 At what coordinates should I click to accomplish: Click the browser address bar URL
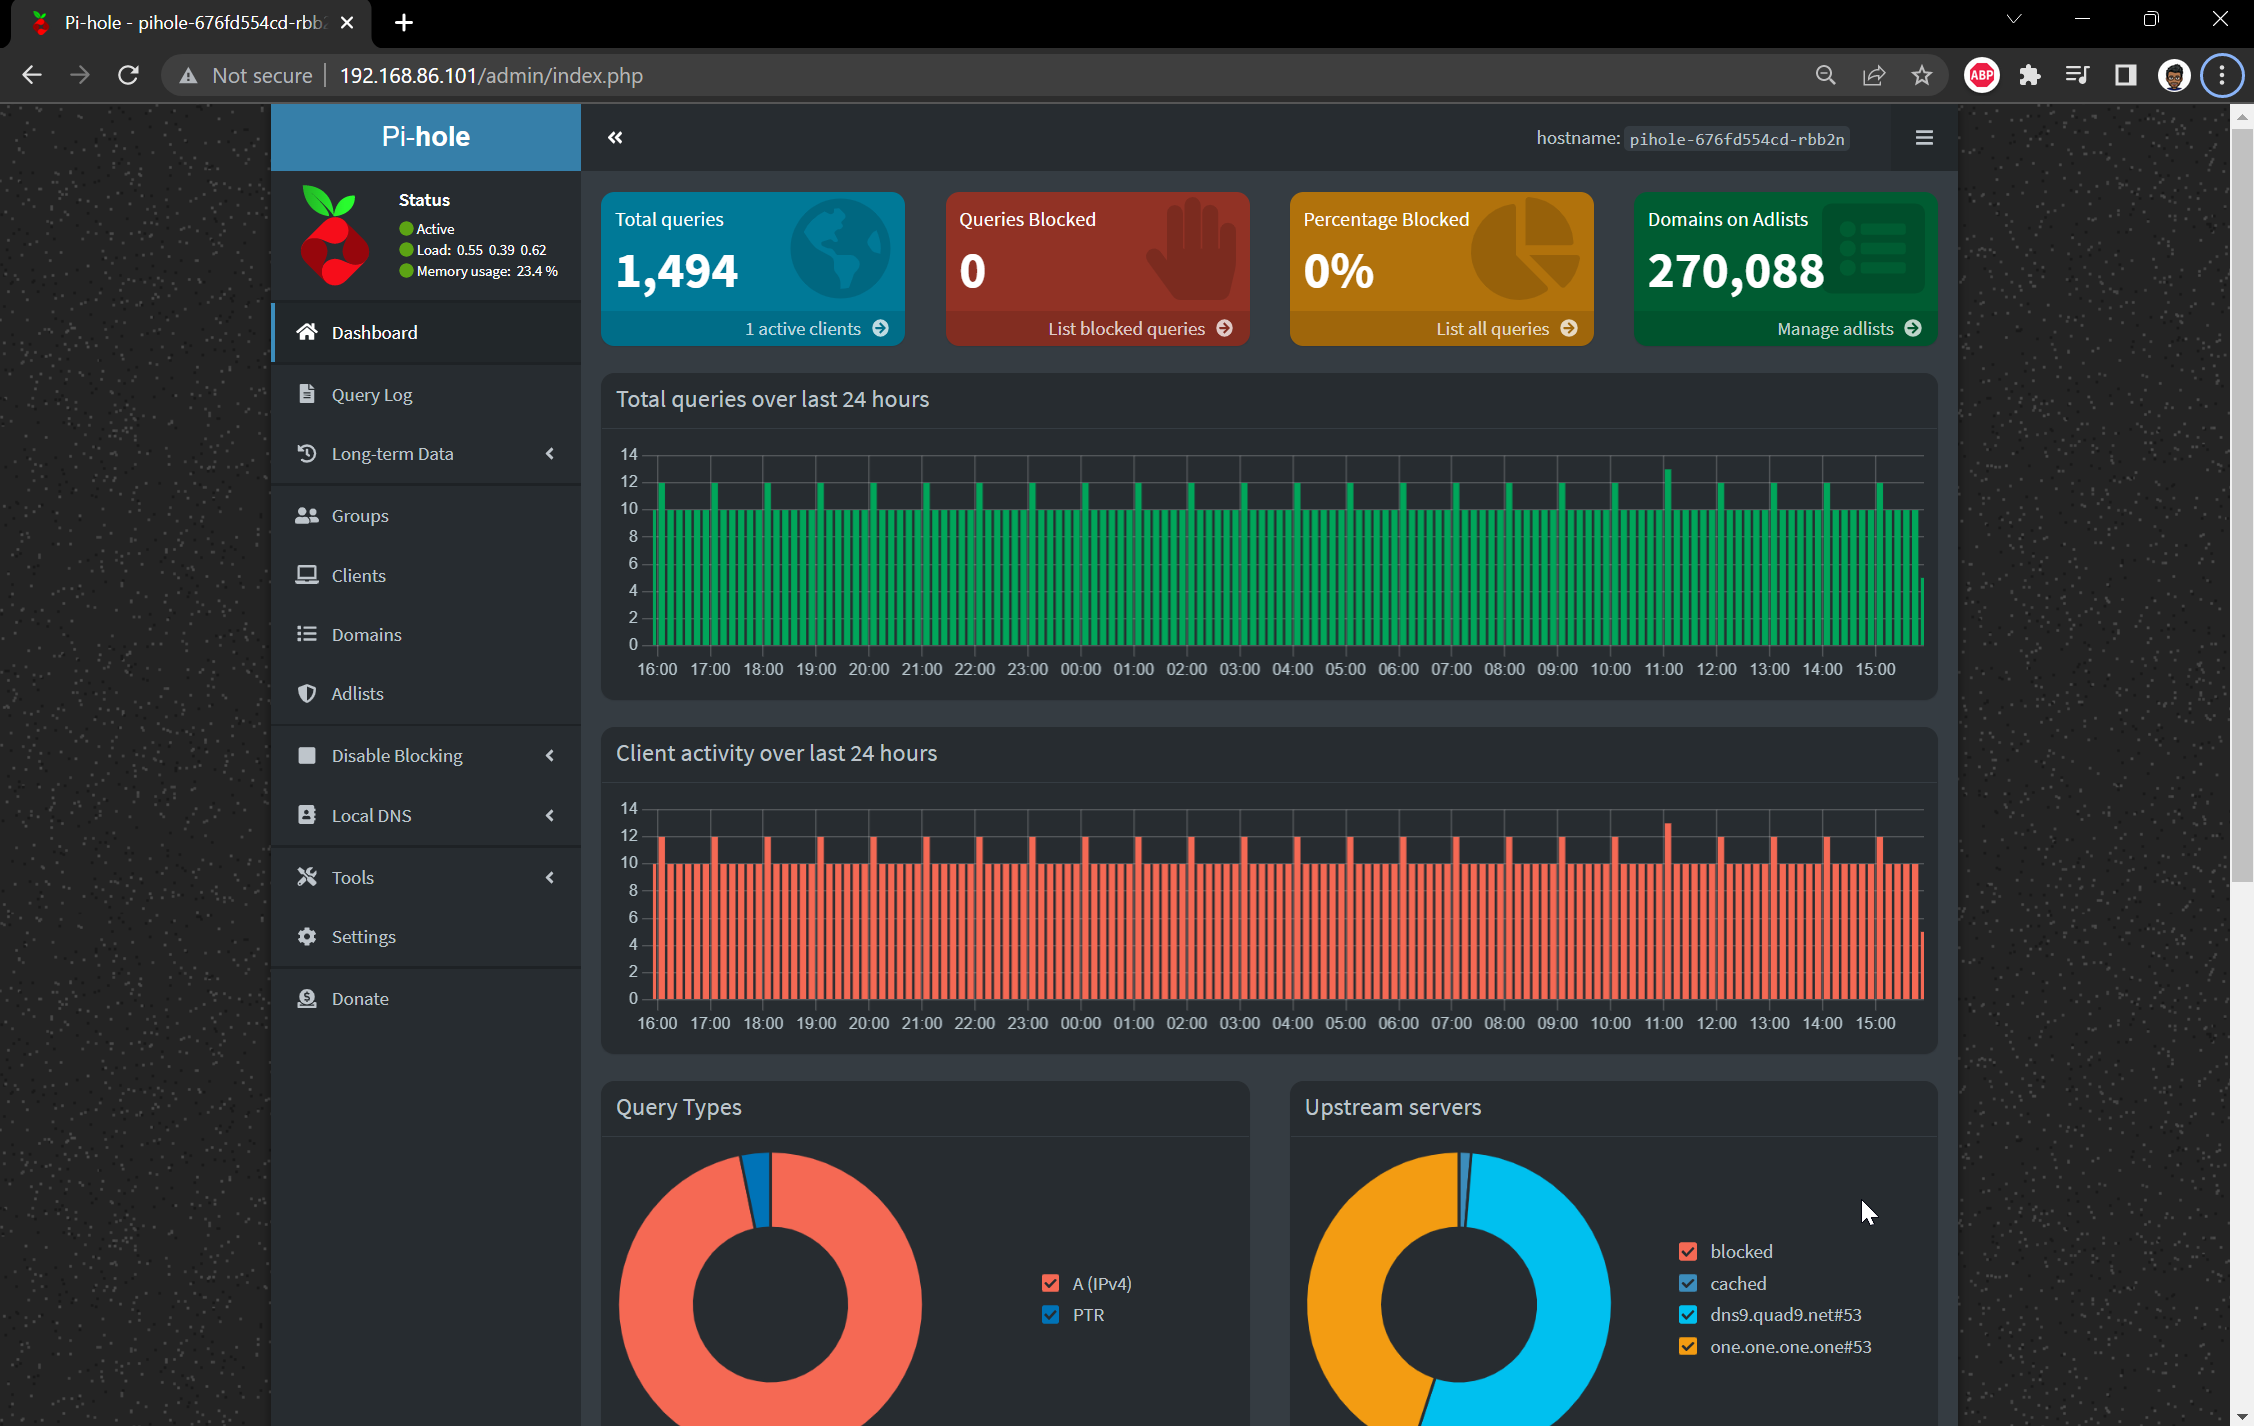(491, 75)
